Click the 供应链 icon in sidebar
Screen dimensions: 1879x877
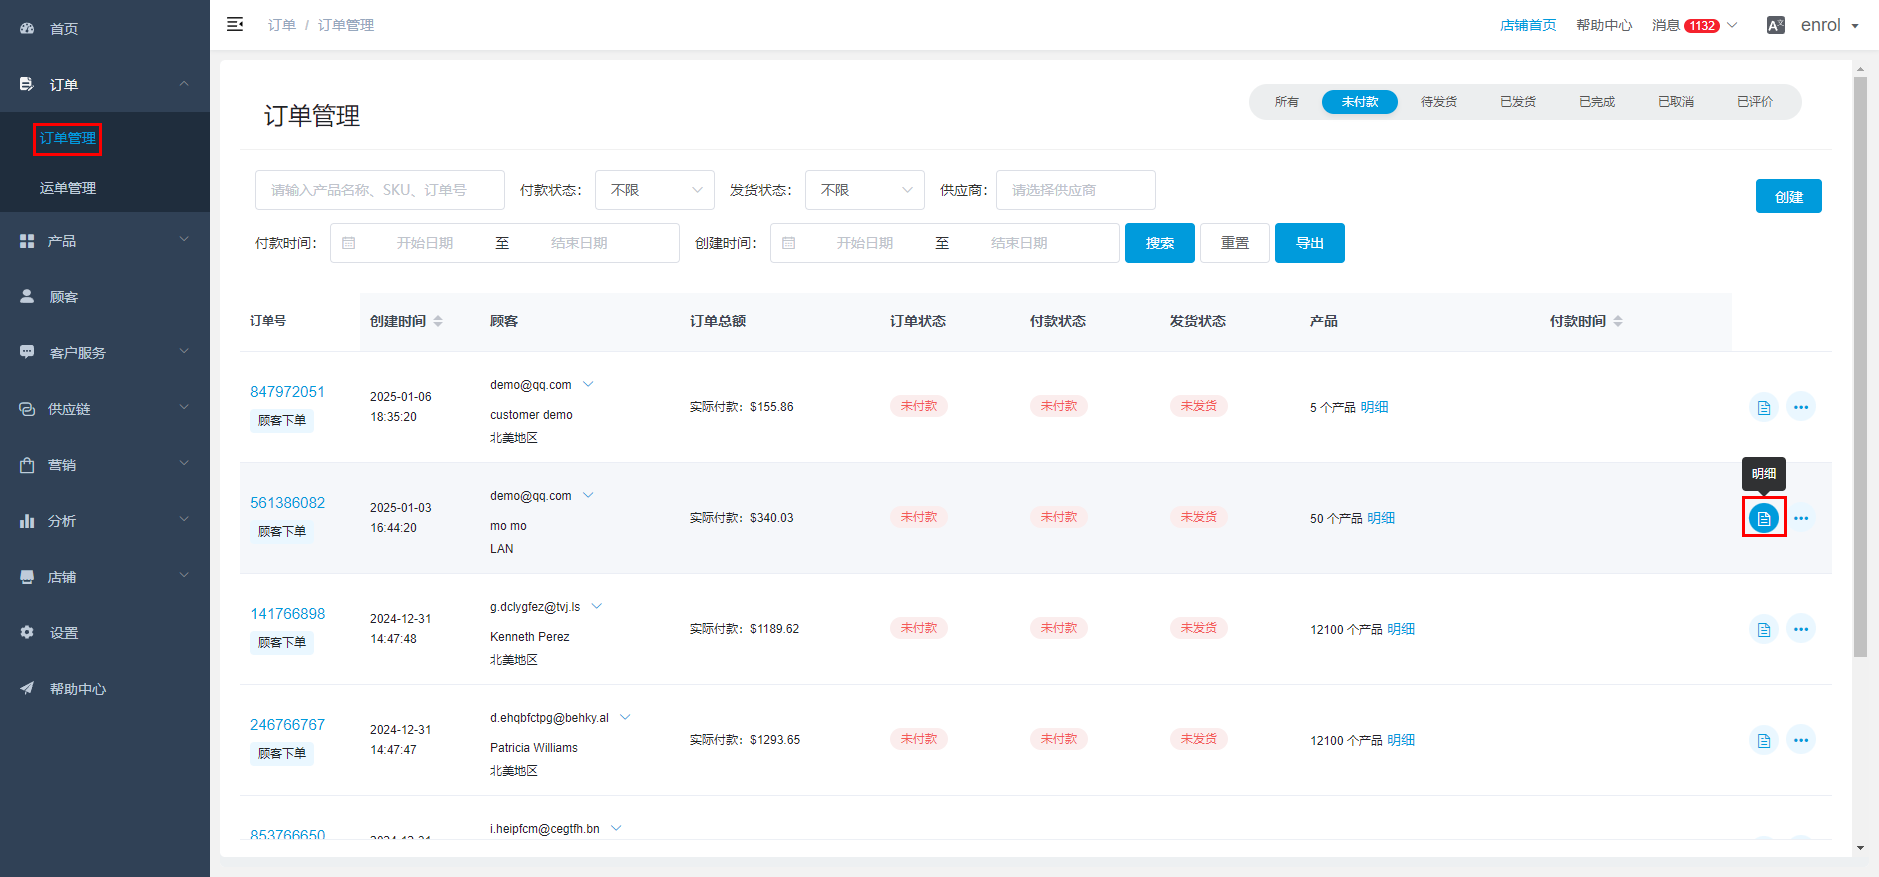(x=27, y=408)
